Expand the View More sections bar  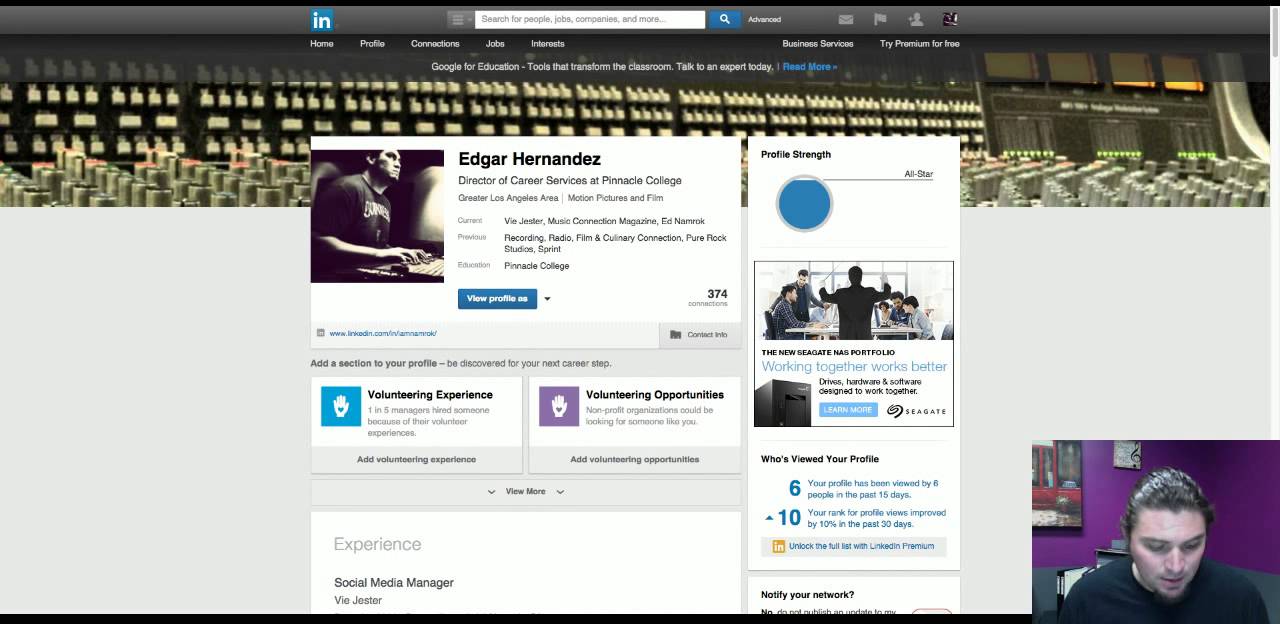(526, 492)
